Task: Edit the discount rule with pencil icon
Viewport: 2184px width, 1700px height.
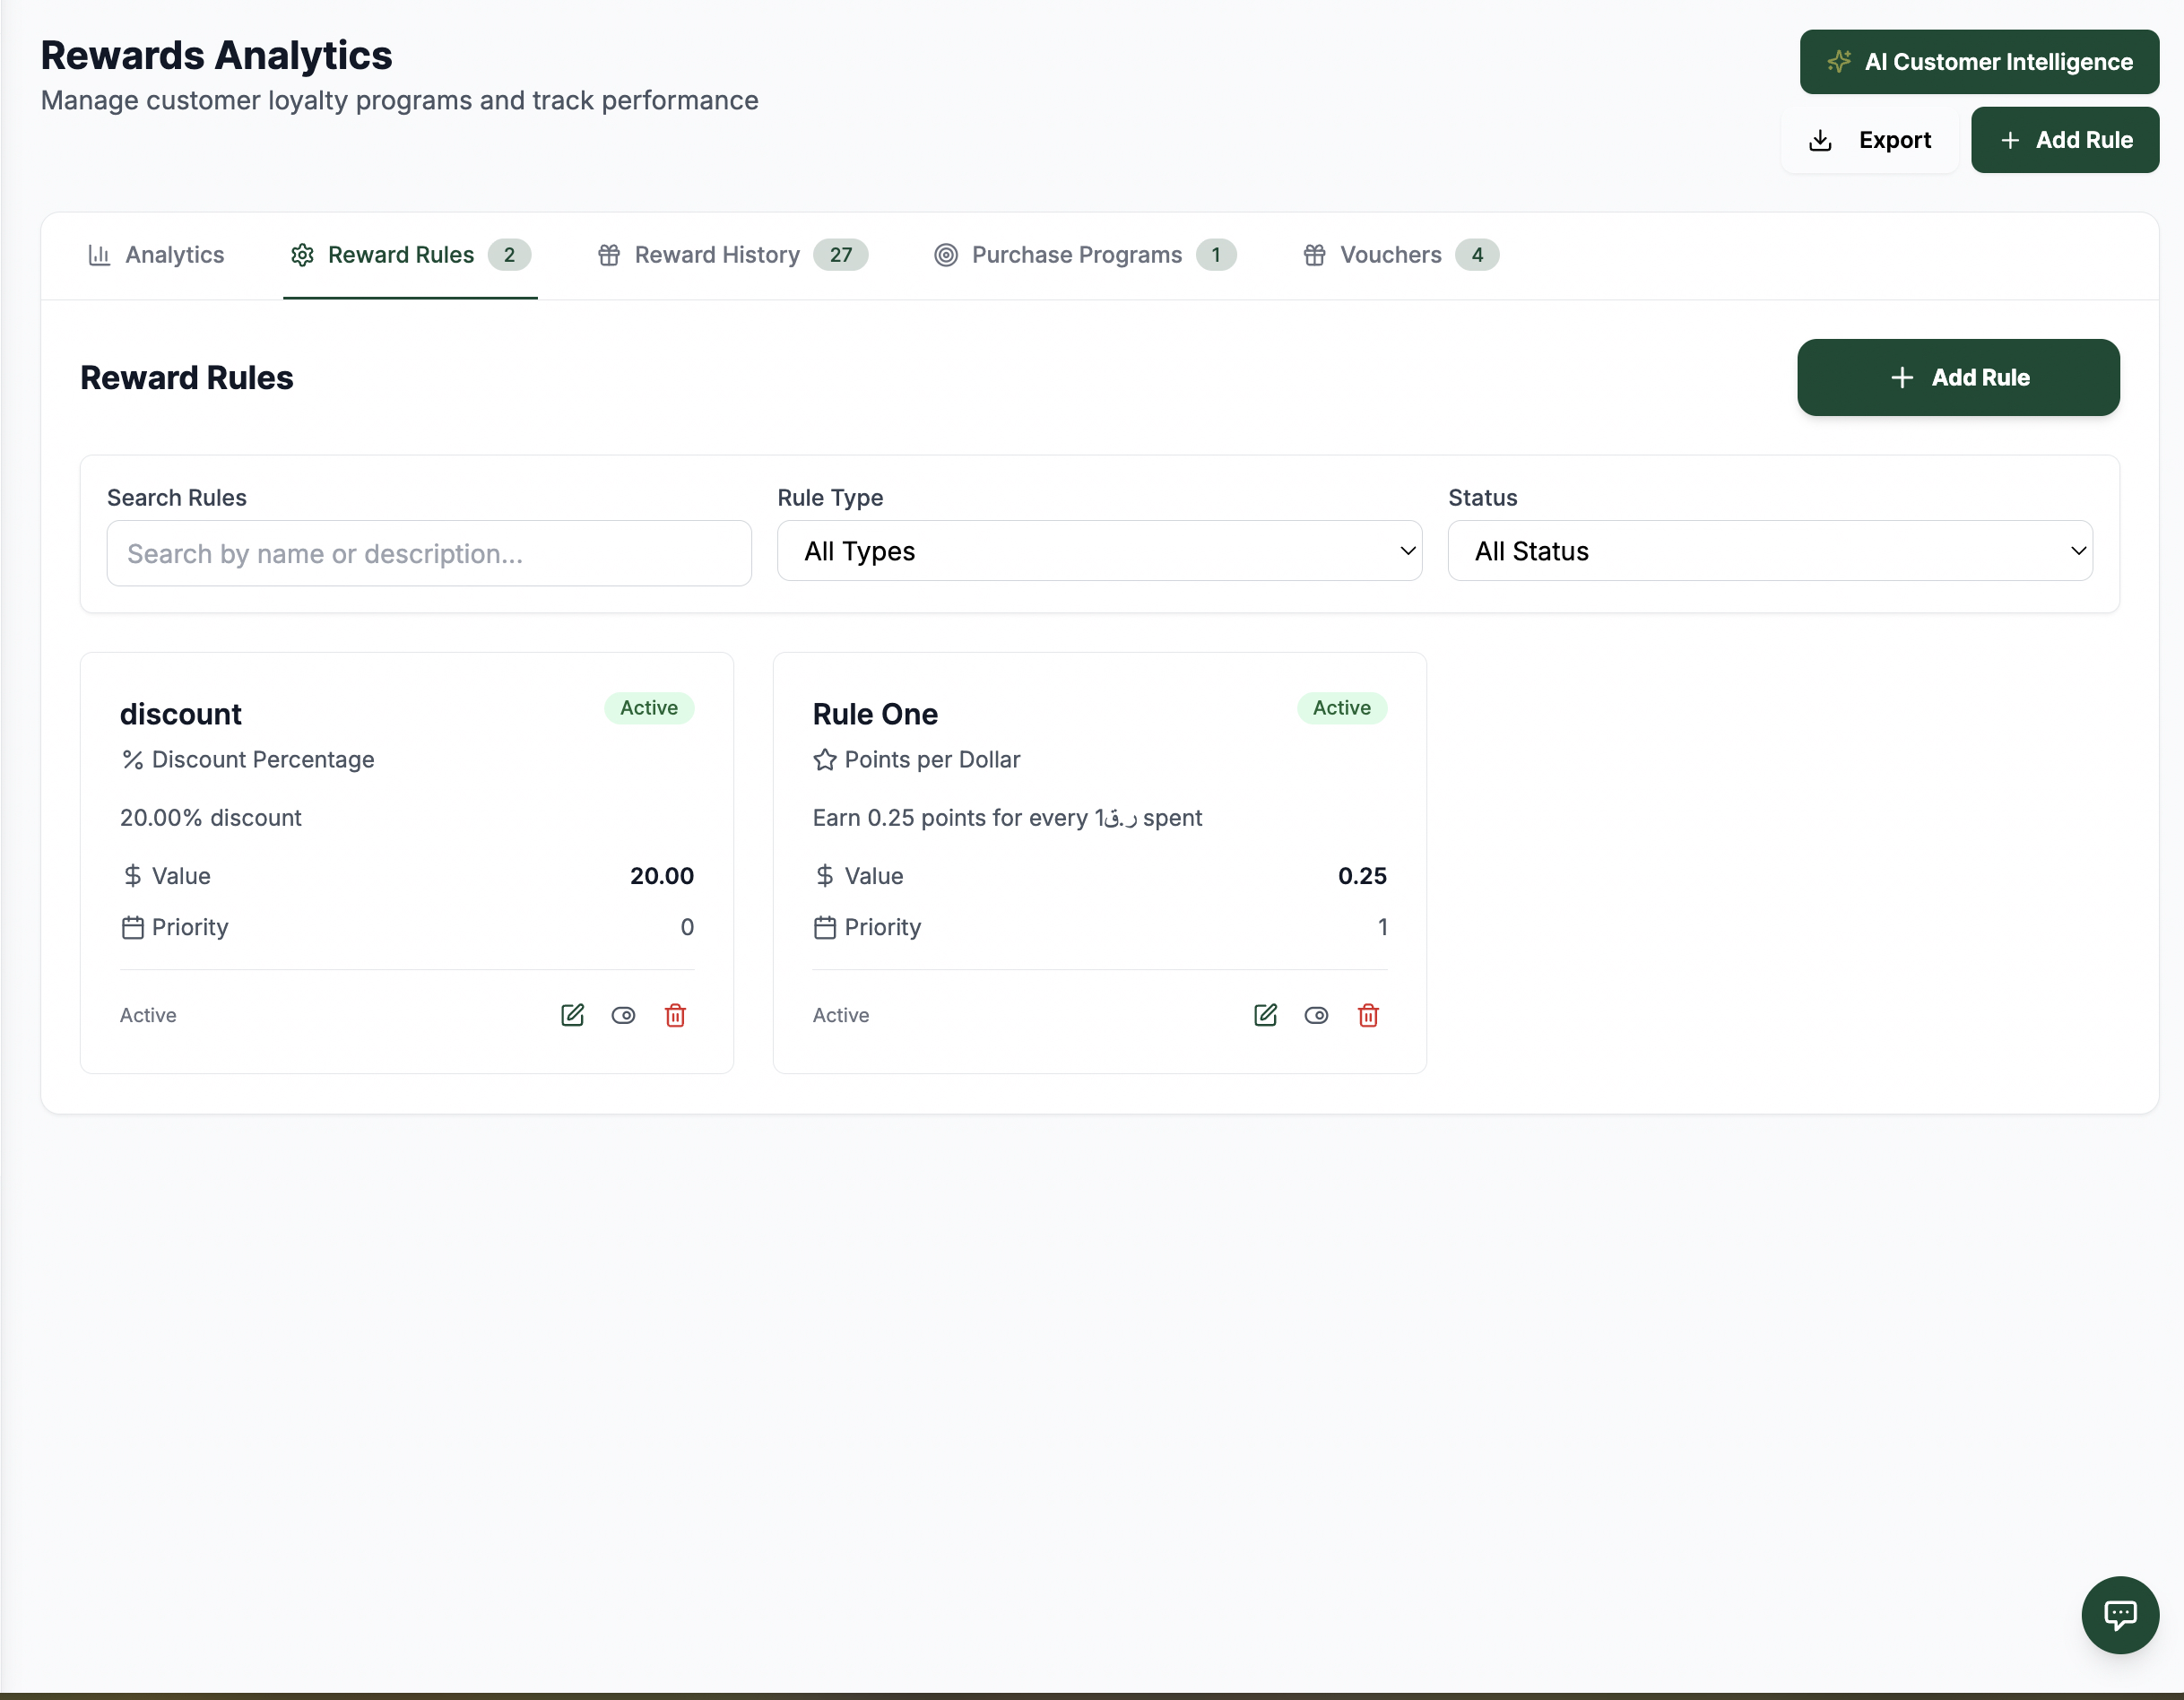Action: (x=572, y=1015)
